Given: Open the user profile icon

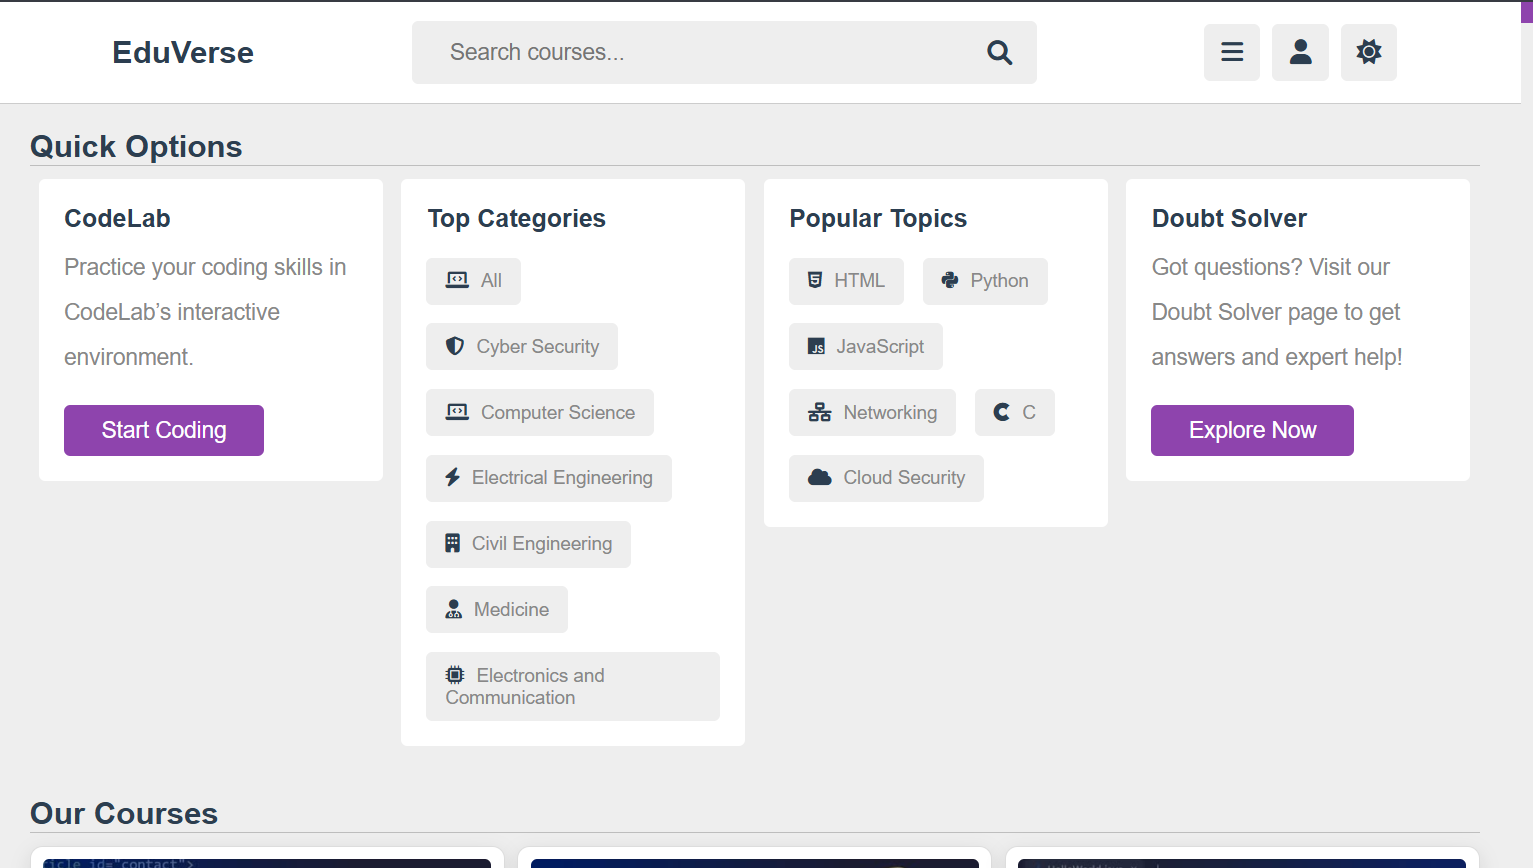Looking at the screenshot, I should [x=1300, y=52].
